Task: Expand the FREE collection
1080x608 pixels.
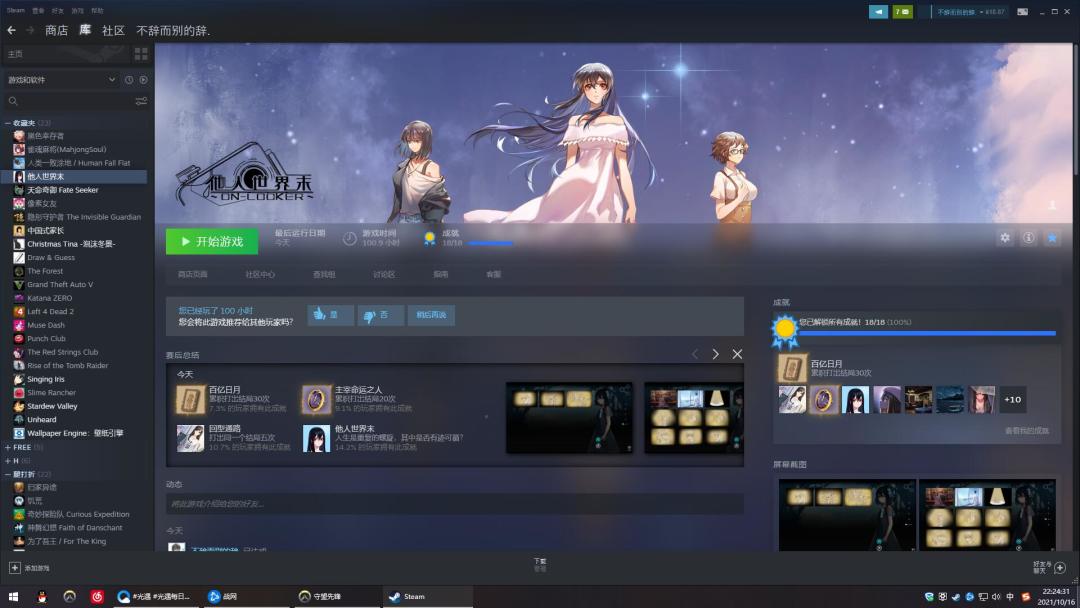Action: (8, 447)
